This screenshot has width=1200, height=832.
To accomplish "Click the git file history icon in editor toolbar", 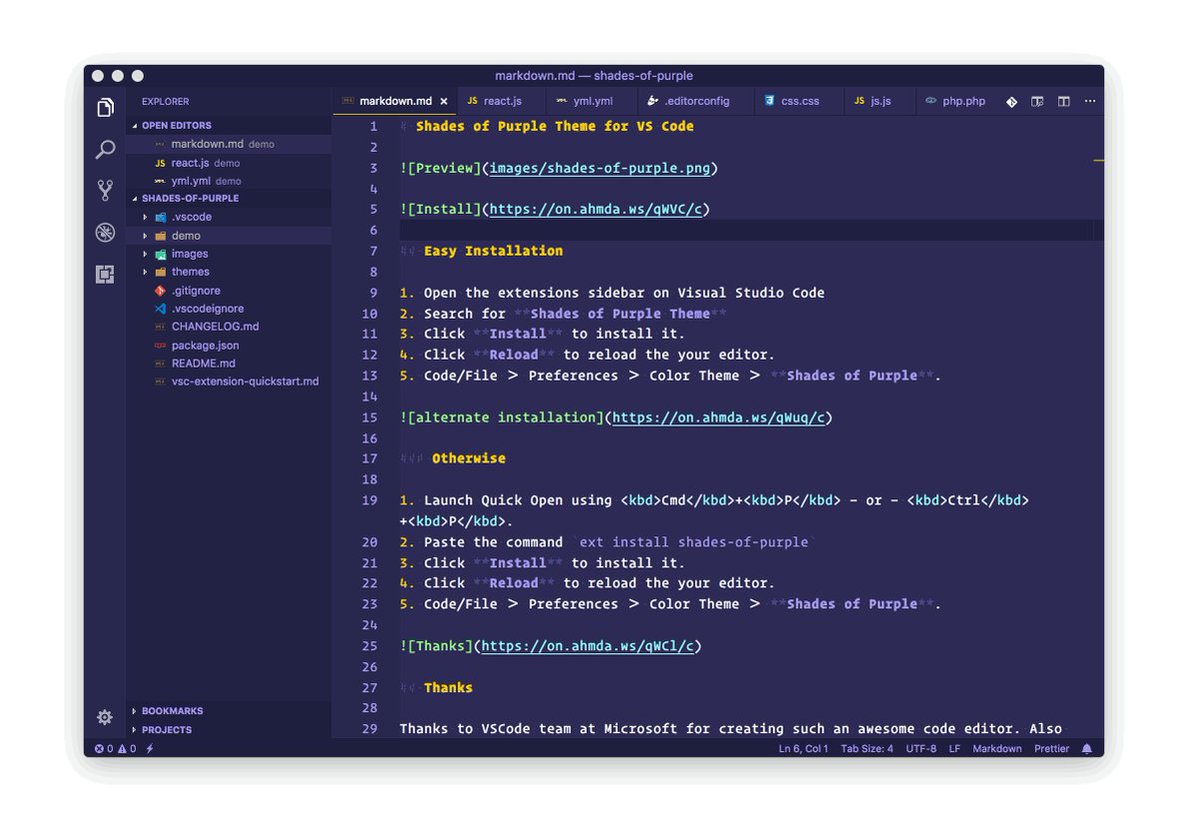I will pos(1011,102).
